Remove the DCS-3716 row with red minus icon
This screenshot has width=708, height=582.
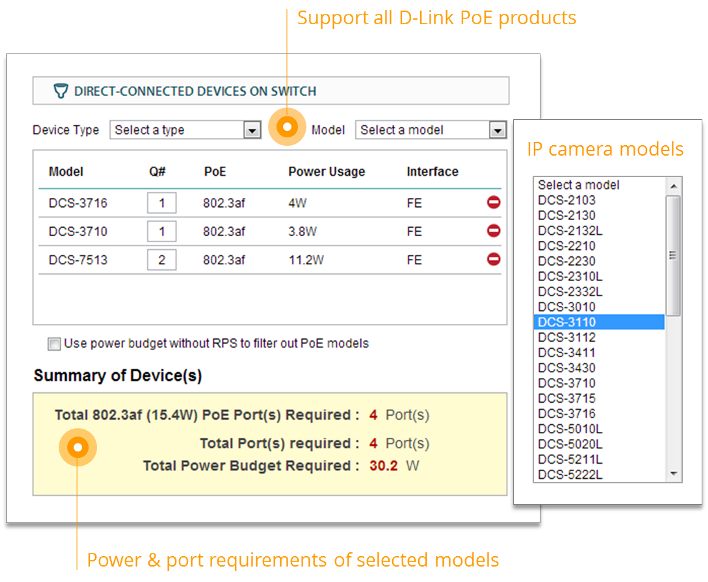pos(494,202)
